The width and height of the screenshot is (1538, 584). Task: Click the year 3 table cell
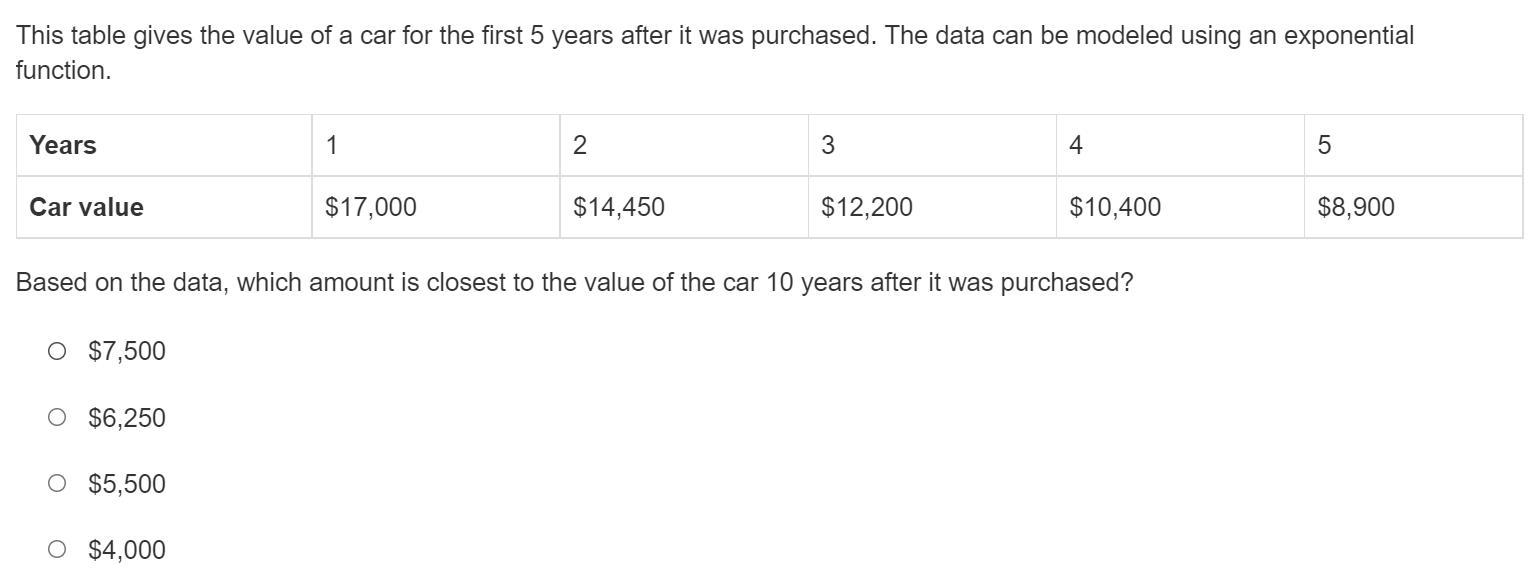[931, 146]
